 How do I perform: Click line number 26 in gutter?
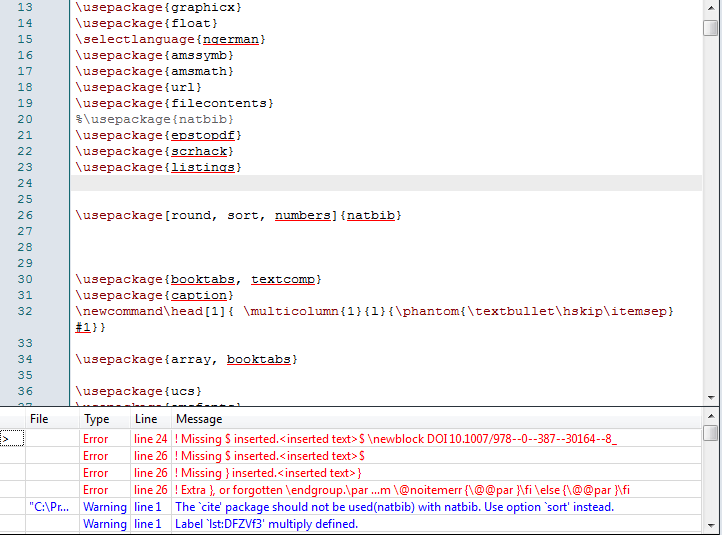[25, 215]
